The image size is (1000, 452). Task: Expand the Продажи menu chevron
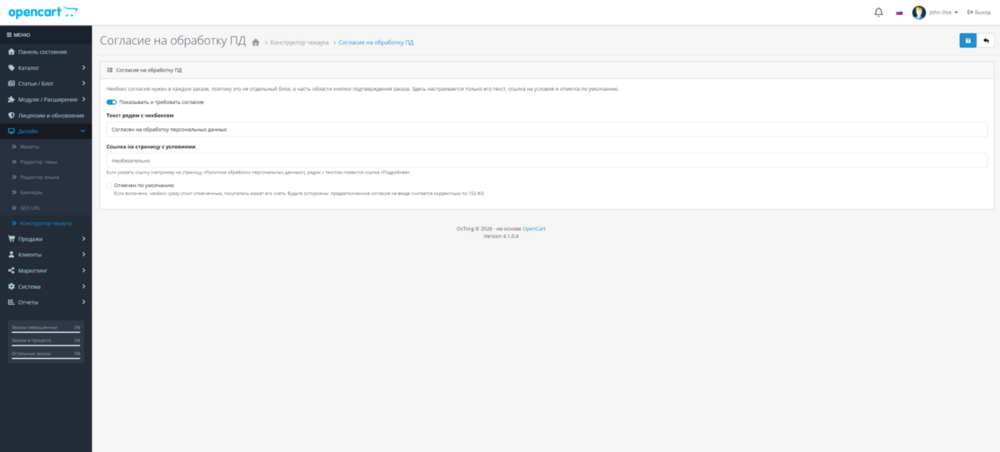coord(84,239)
